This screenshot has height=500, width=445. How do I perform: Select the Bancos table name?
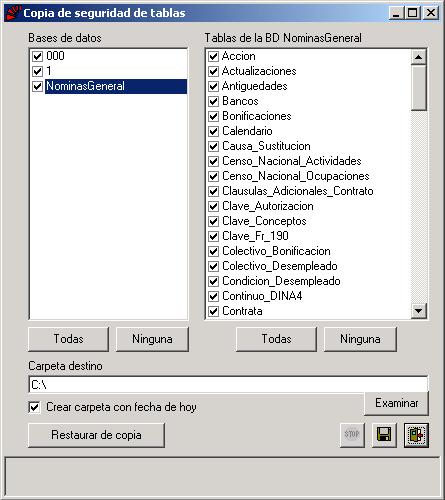coord(240,101)
